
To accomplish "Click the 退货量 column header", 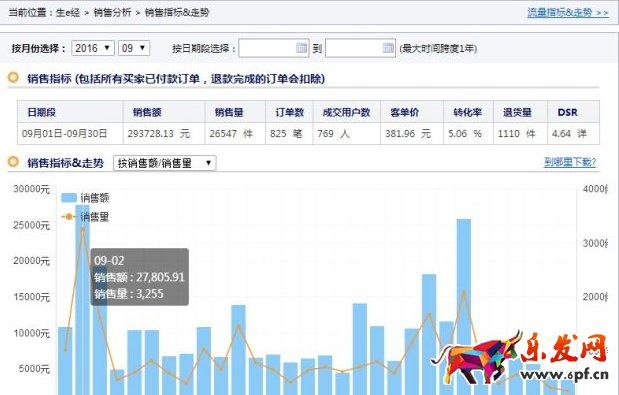I will (520, 112).
